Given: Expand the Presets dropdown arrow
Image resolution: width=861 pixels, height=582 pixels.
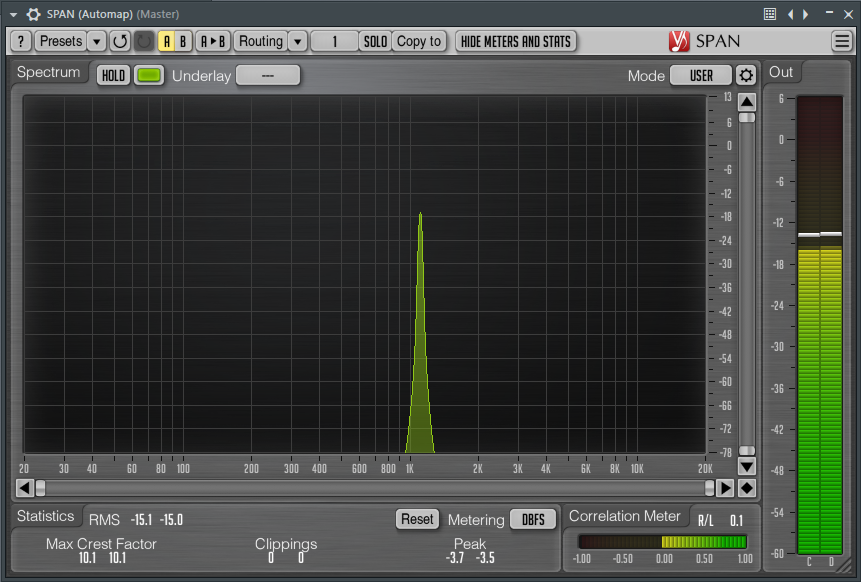Looking at the screenshot, I should click(96, 41).
